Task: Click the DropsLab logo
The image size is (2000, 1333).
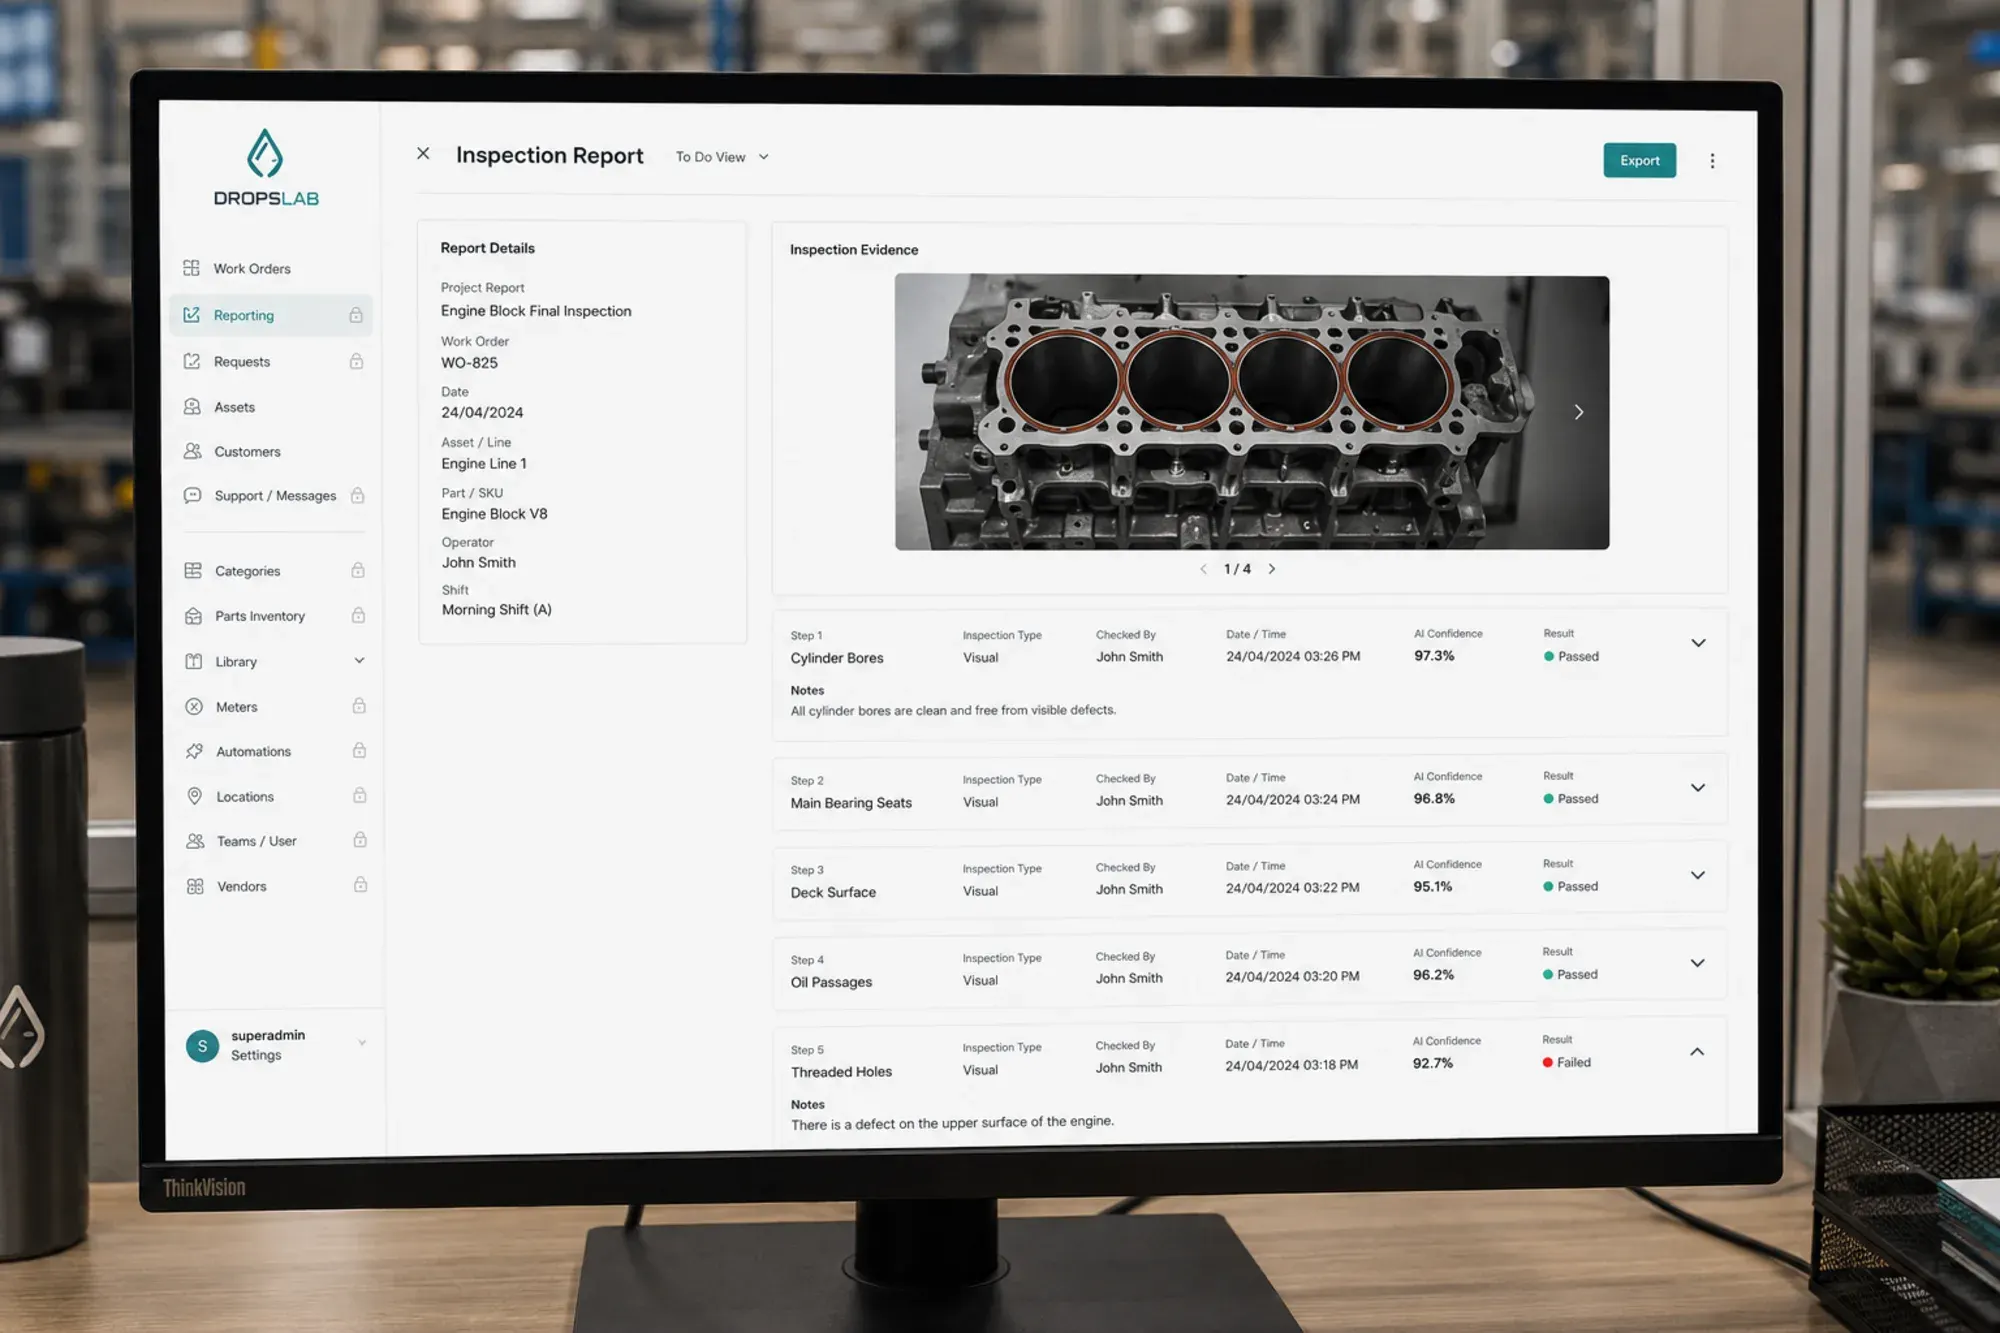Action: [x=266, y=168]
